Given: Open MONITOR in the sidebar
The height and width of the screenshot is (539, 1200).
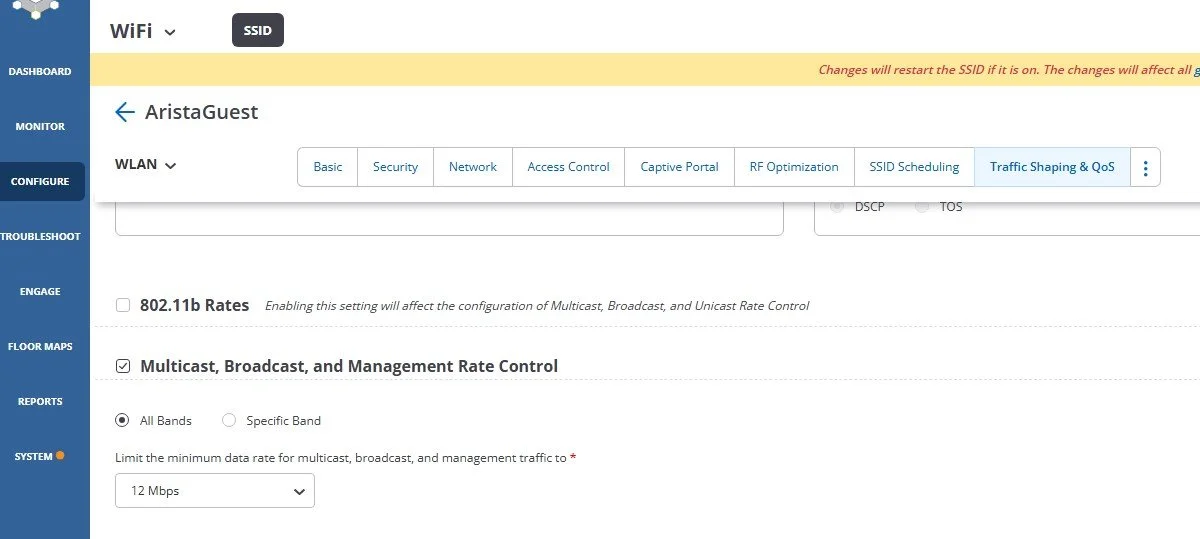Looking at the screenshot, I should [x=40, y=127].
